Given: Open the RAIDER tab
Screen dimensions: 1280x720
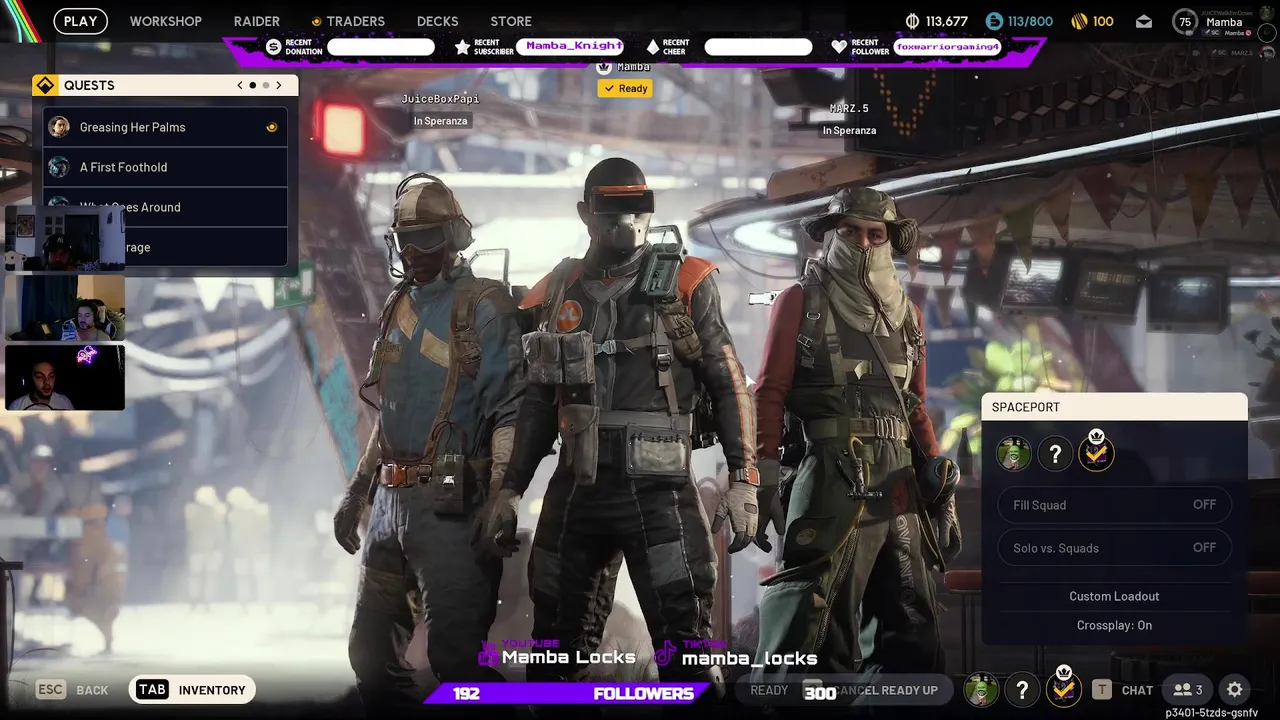Looking at the screenshot, I should (257, 21).
